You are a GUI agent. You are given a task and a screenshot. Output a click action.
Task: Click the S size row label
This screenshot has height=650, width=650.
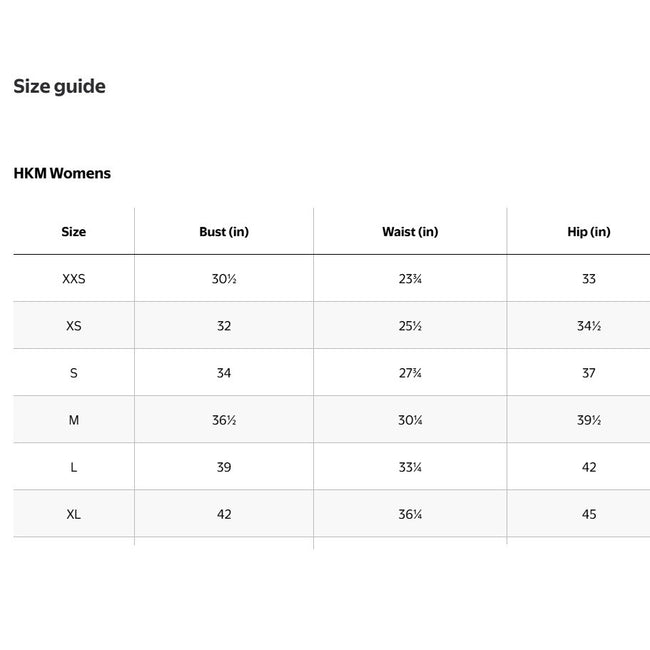(x=73, y=373)
